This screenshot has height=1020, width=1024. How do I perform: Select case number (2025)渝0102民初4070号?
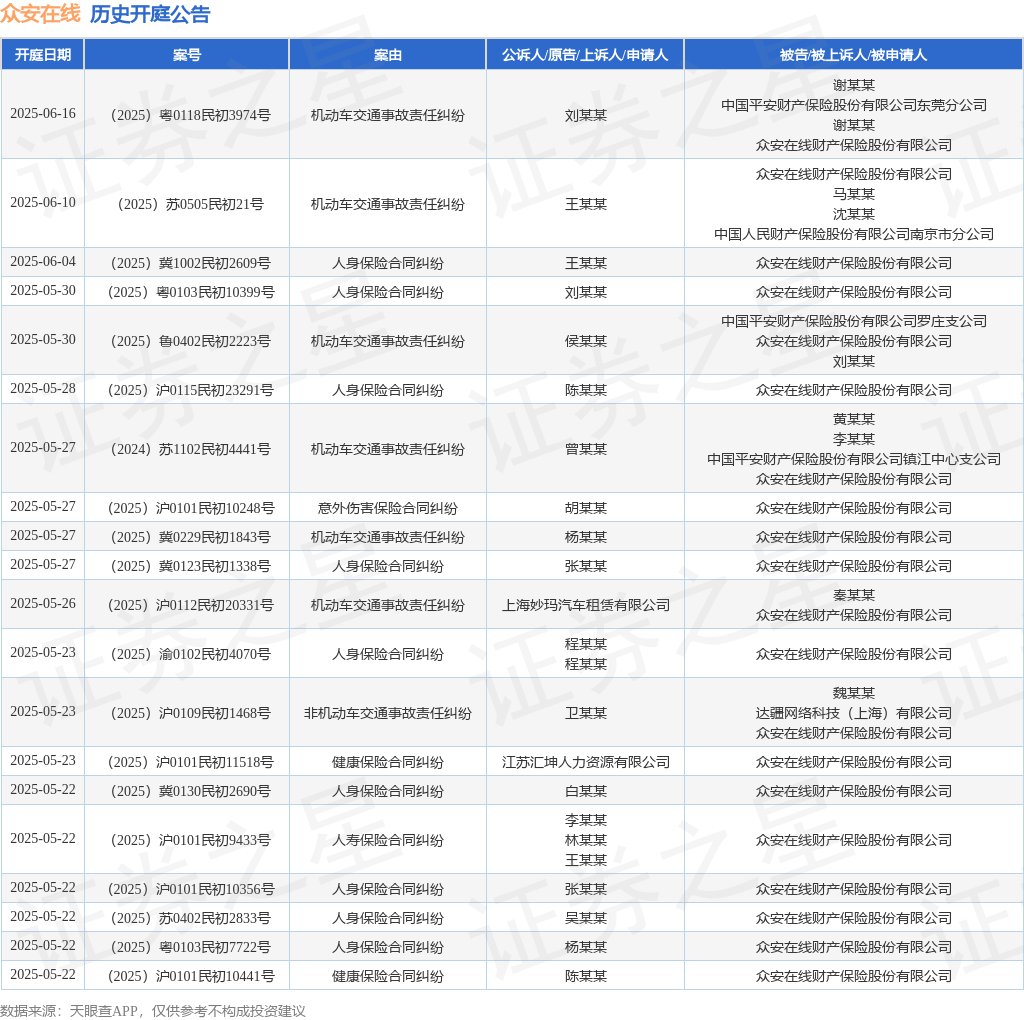pyautogui.click(x=191, y=654)
